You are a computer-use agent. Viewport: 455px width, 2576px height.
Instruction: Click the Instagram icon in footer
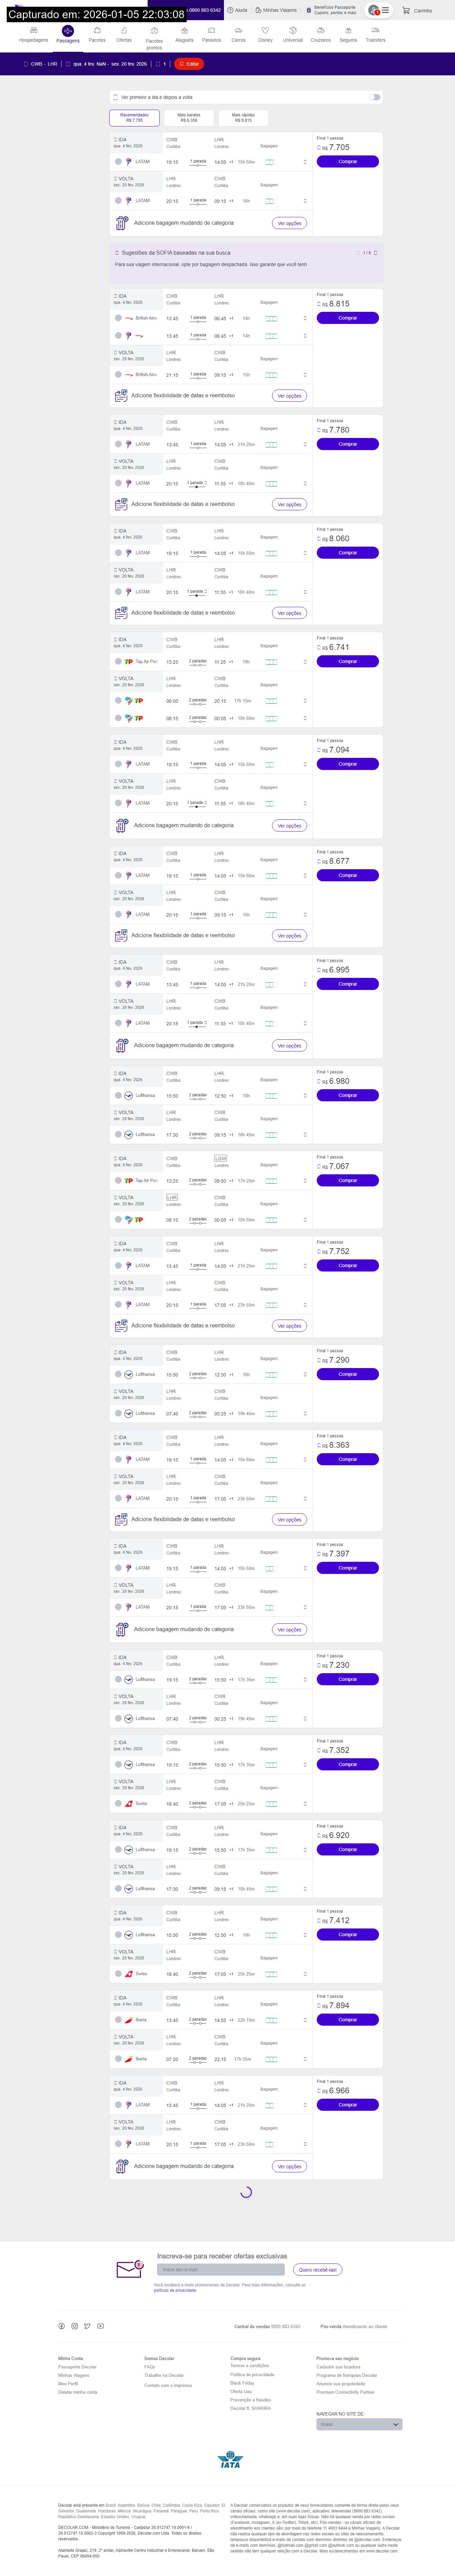[x=74, y=2326]
